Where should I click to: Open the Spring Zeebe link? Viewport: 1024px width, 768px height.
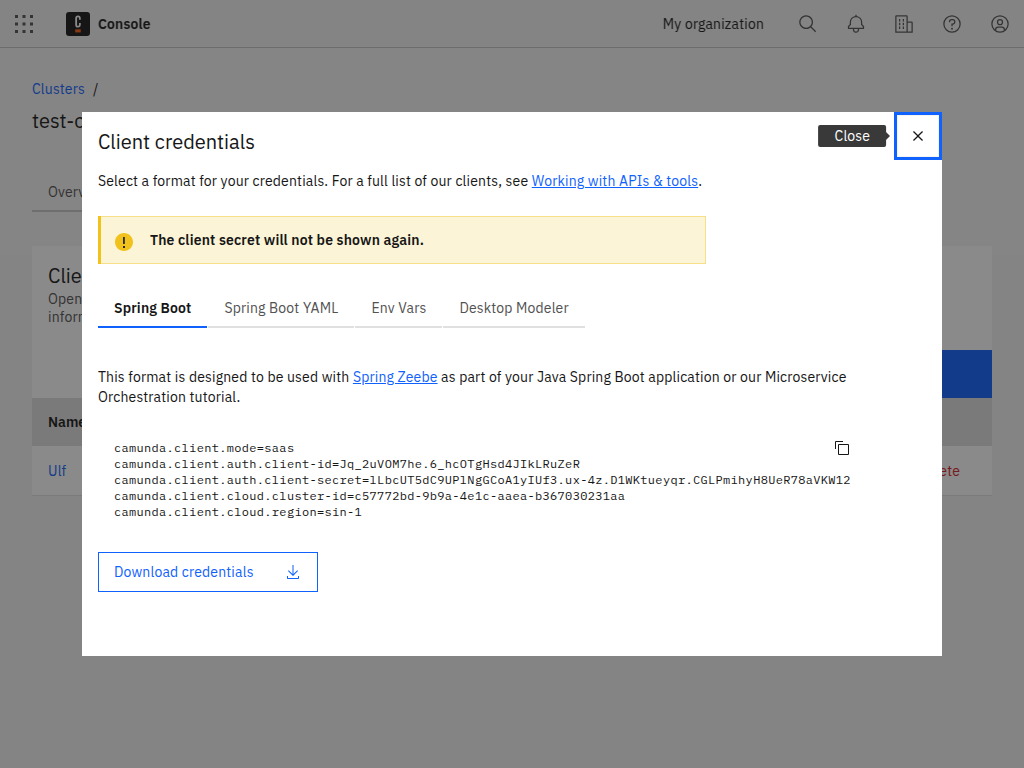395,377
